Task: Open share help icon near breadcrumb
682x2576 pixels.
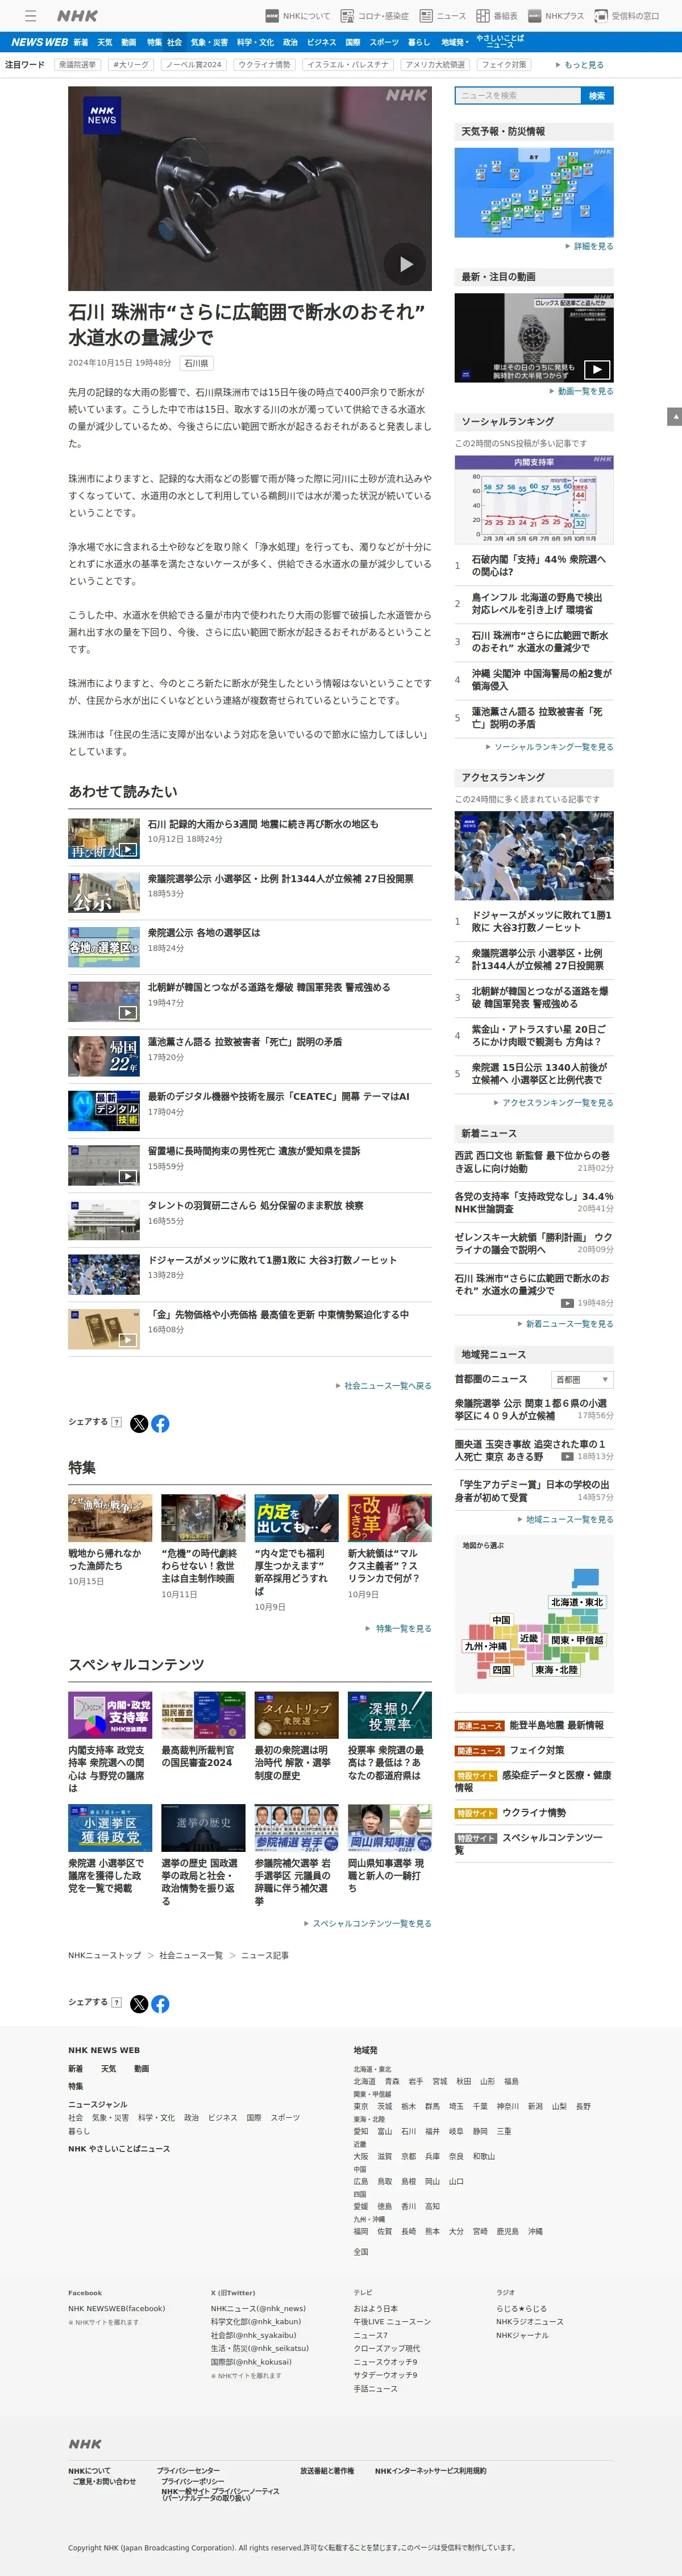Action: pos(116,2002)
